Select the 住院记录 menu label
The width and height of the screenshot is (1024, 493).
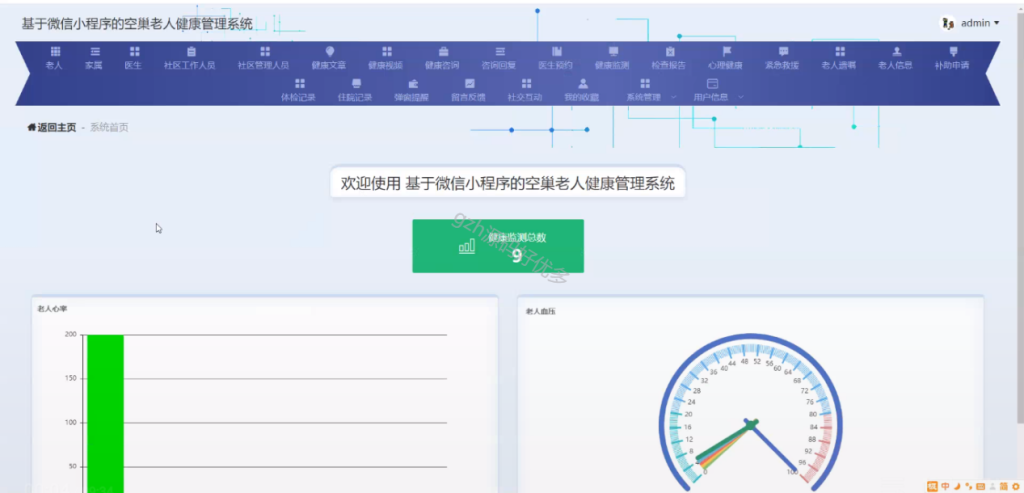pos(356,97)
